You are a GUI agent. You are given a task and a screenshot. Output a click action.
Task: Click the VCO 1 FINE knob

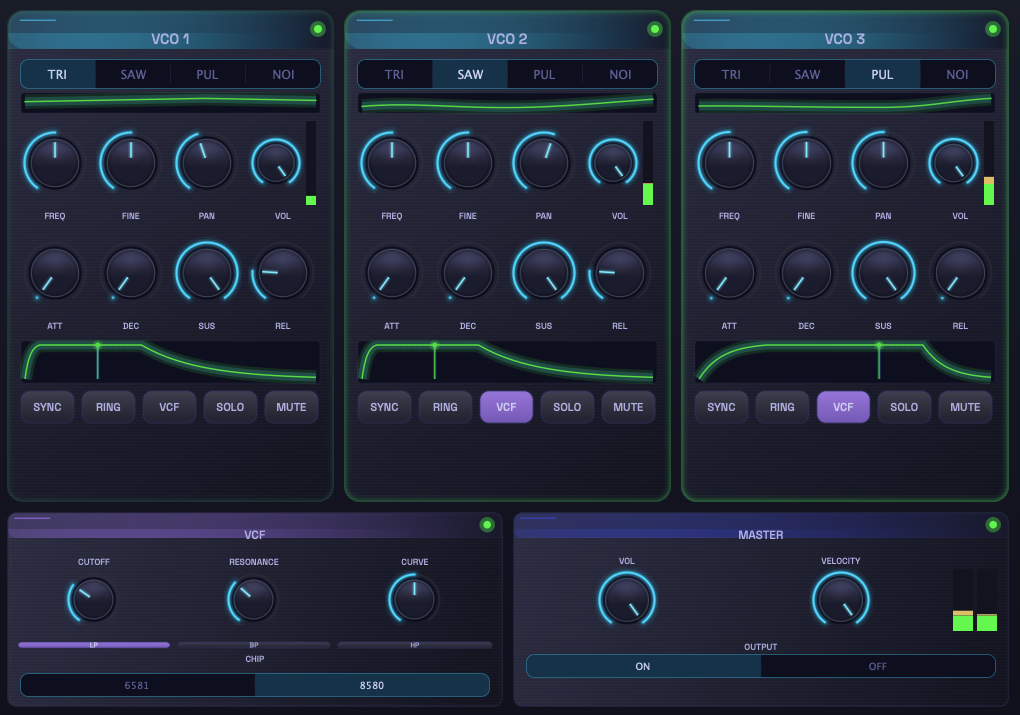click(131, 162)
